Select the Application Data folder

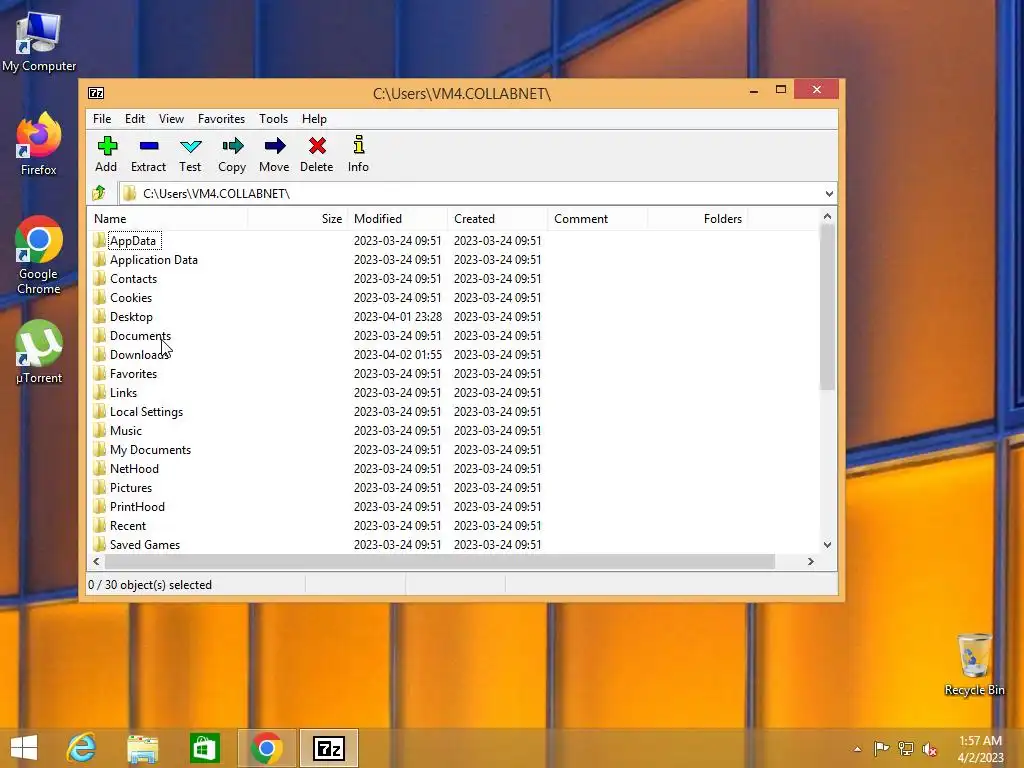(x=153, y=260)
